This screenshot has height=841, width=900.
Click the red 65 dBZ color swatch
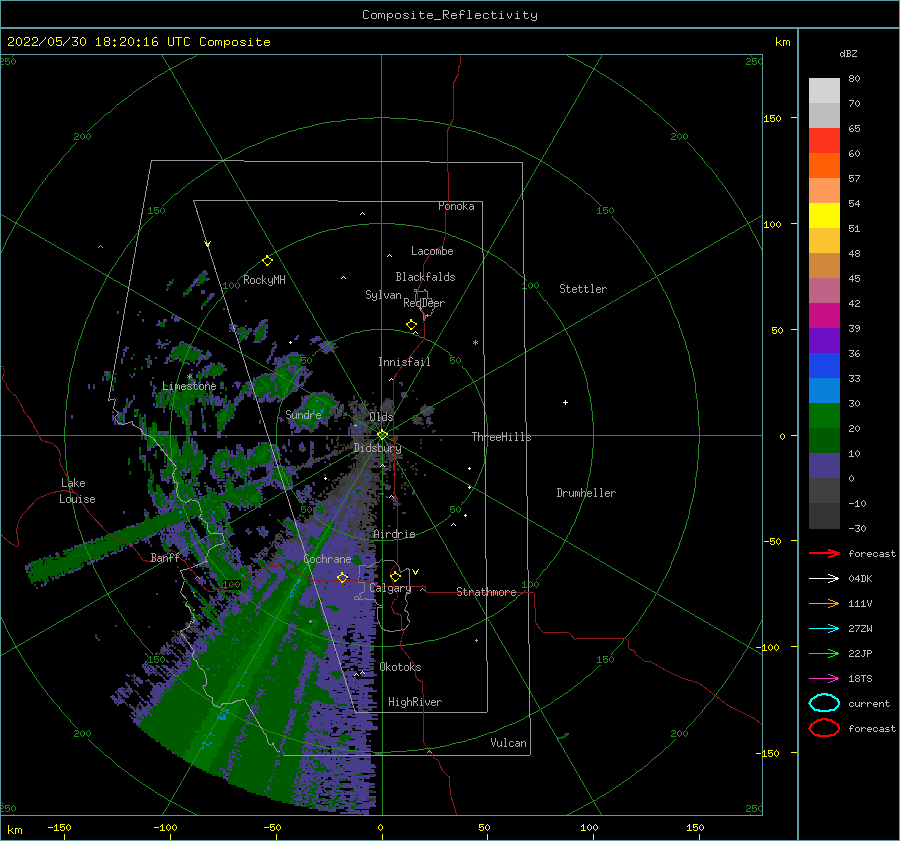tap(824, 140)
